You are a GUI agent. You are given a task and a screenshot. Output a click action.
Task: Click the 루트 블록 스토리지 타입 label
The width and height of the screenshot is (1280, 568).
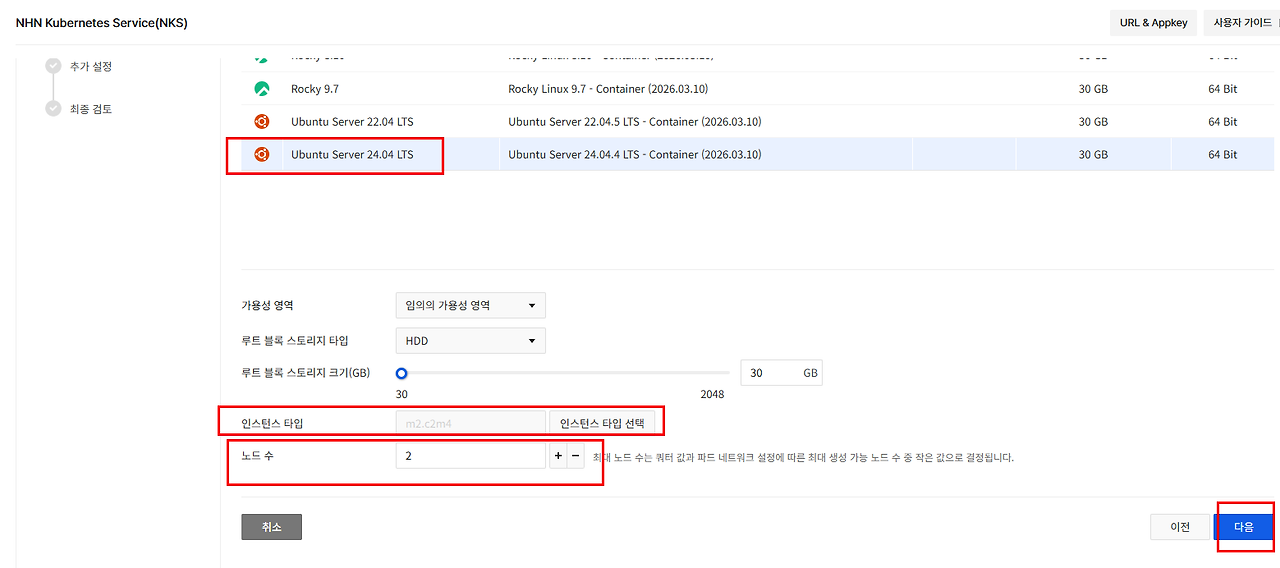pos(295,341)
